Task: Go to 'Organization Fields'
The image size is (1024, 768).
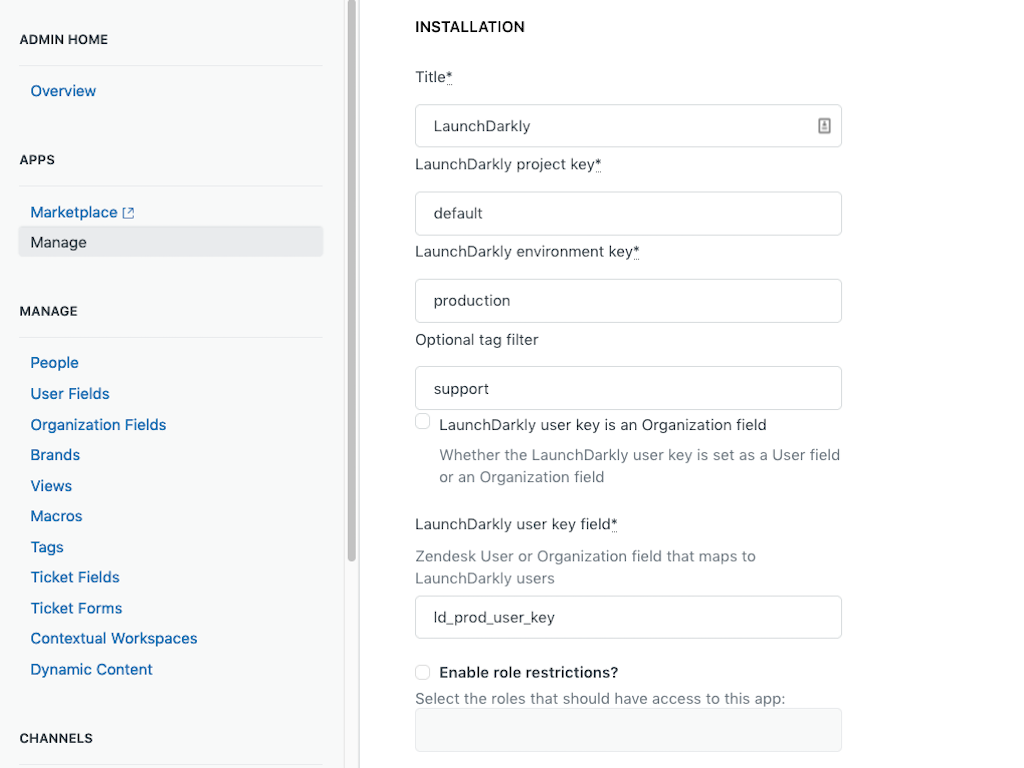Action: pos(98,424)
